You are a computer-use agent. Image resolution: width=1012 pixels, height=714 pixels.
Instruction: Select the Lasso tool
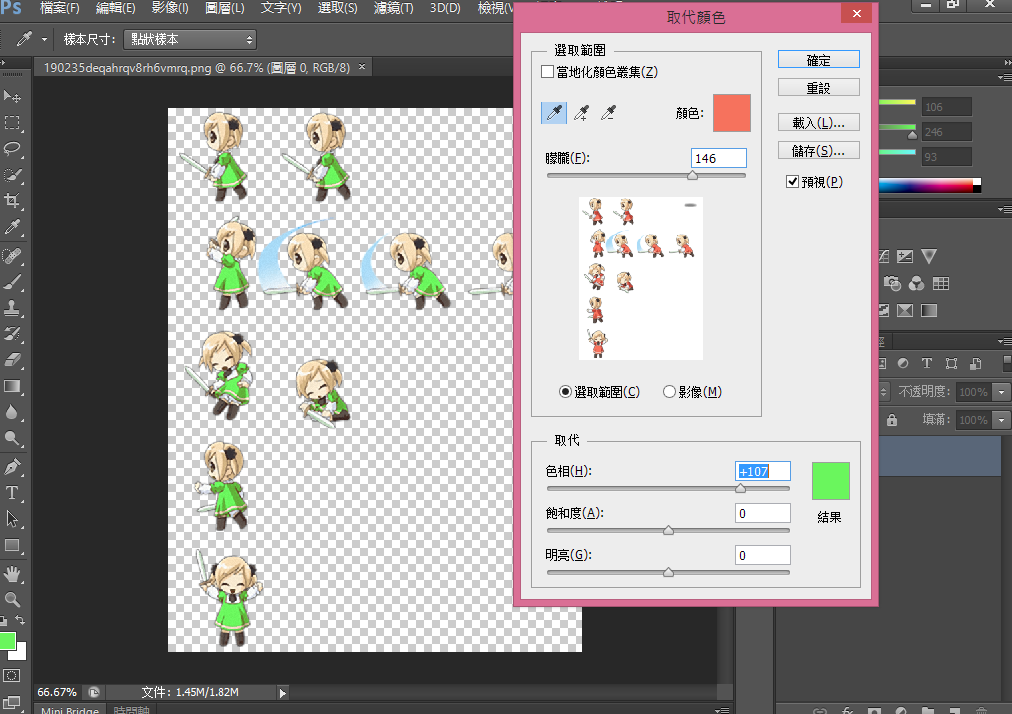click(12, 148)
